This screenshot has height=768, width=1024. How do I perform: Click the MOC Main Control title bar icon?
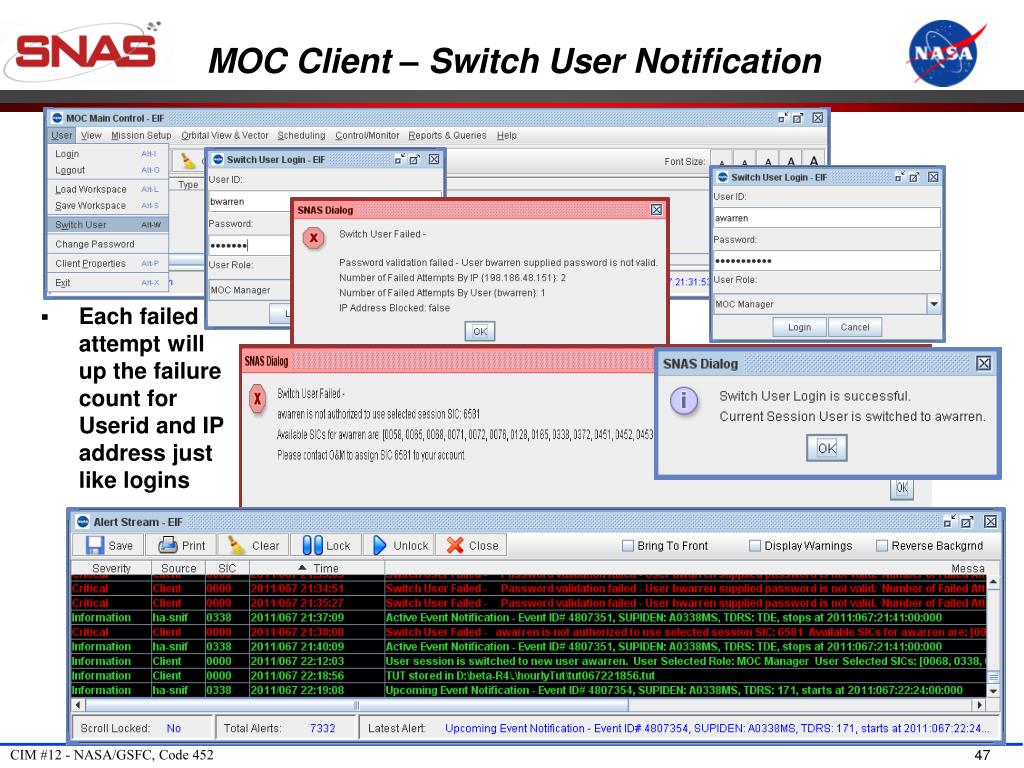point(57,118)
